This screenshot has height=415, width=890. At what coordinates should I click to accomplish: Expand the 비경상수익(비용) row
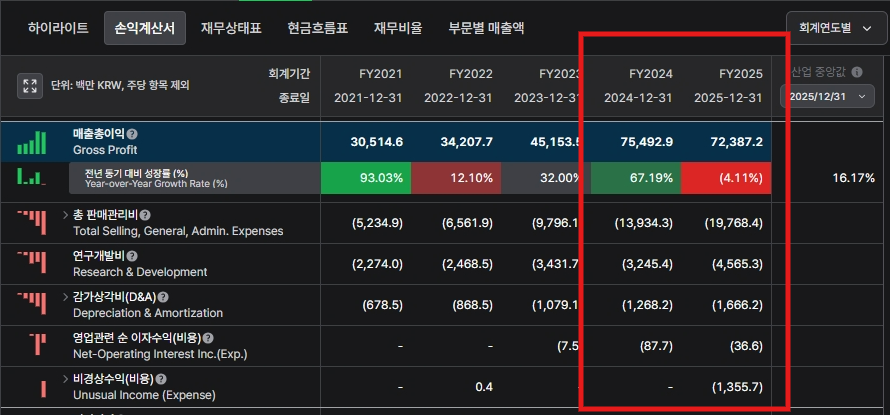[x=65, y=380]
